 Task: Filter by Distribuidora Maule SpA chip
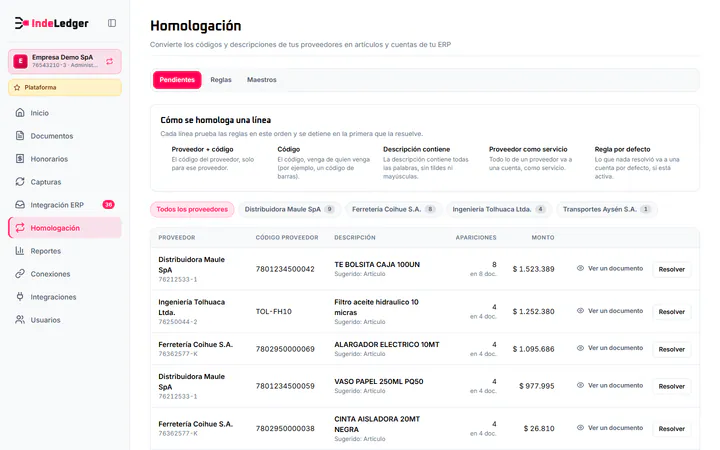290,209
